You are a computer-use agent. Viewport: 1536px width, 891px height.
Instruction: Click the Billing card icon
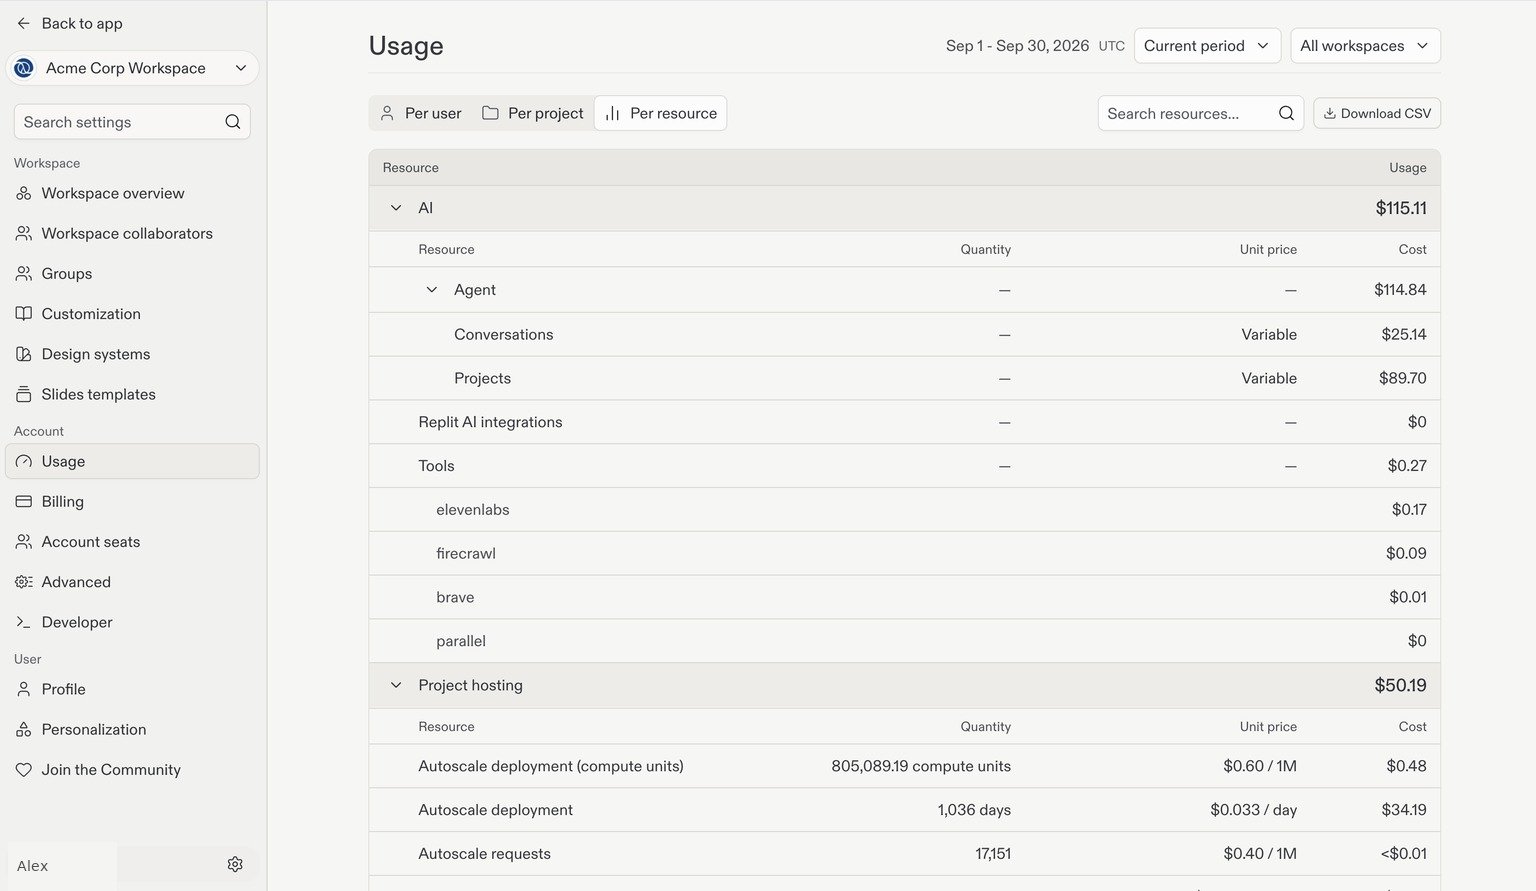point(24,501)
